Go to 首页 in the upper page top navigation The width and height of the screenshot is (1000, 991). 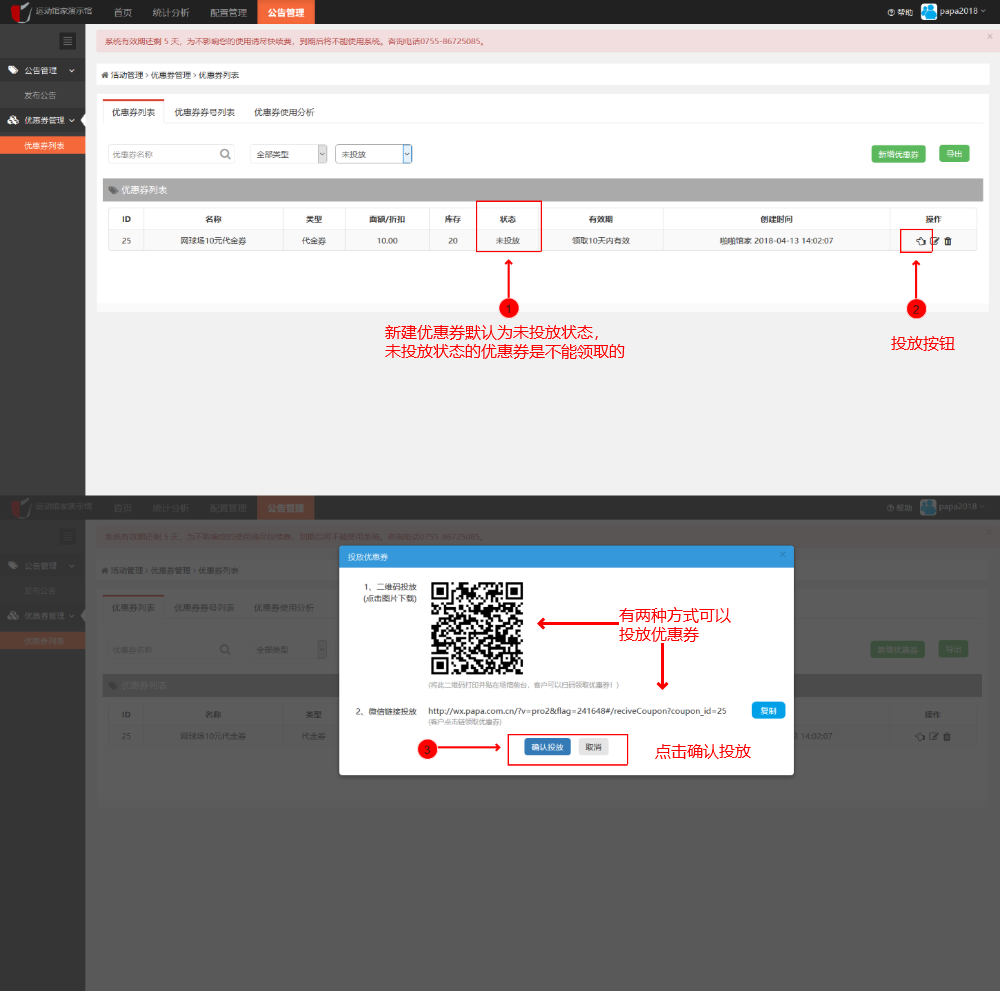(122, 12)
